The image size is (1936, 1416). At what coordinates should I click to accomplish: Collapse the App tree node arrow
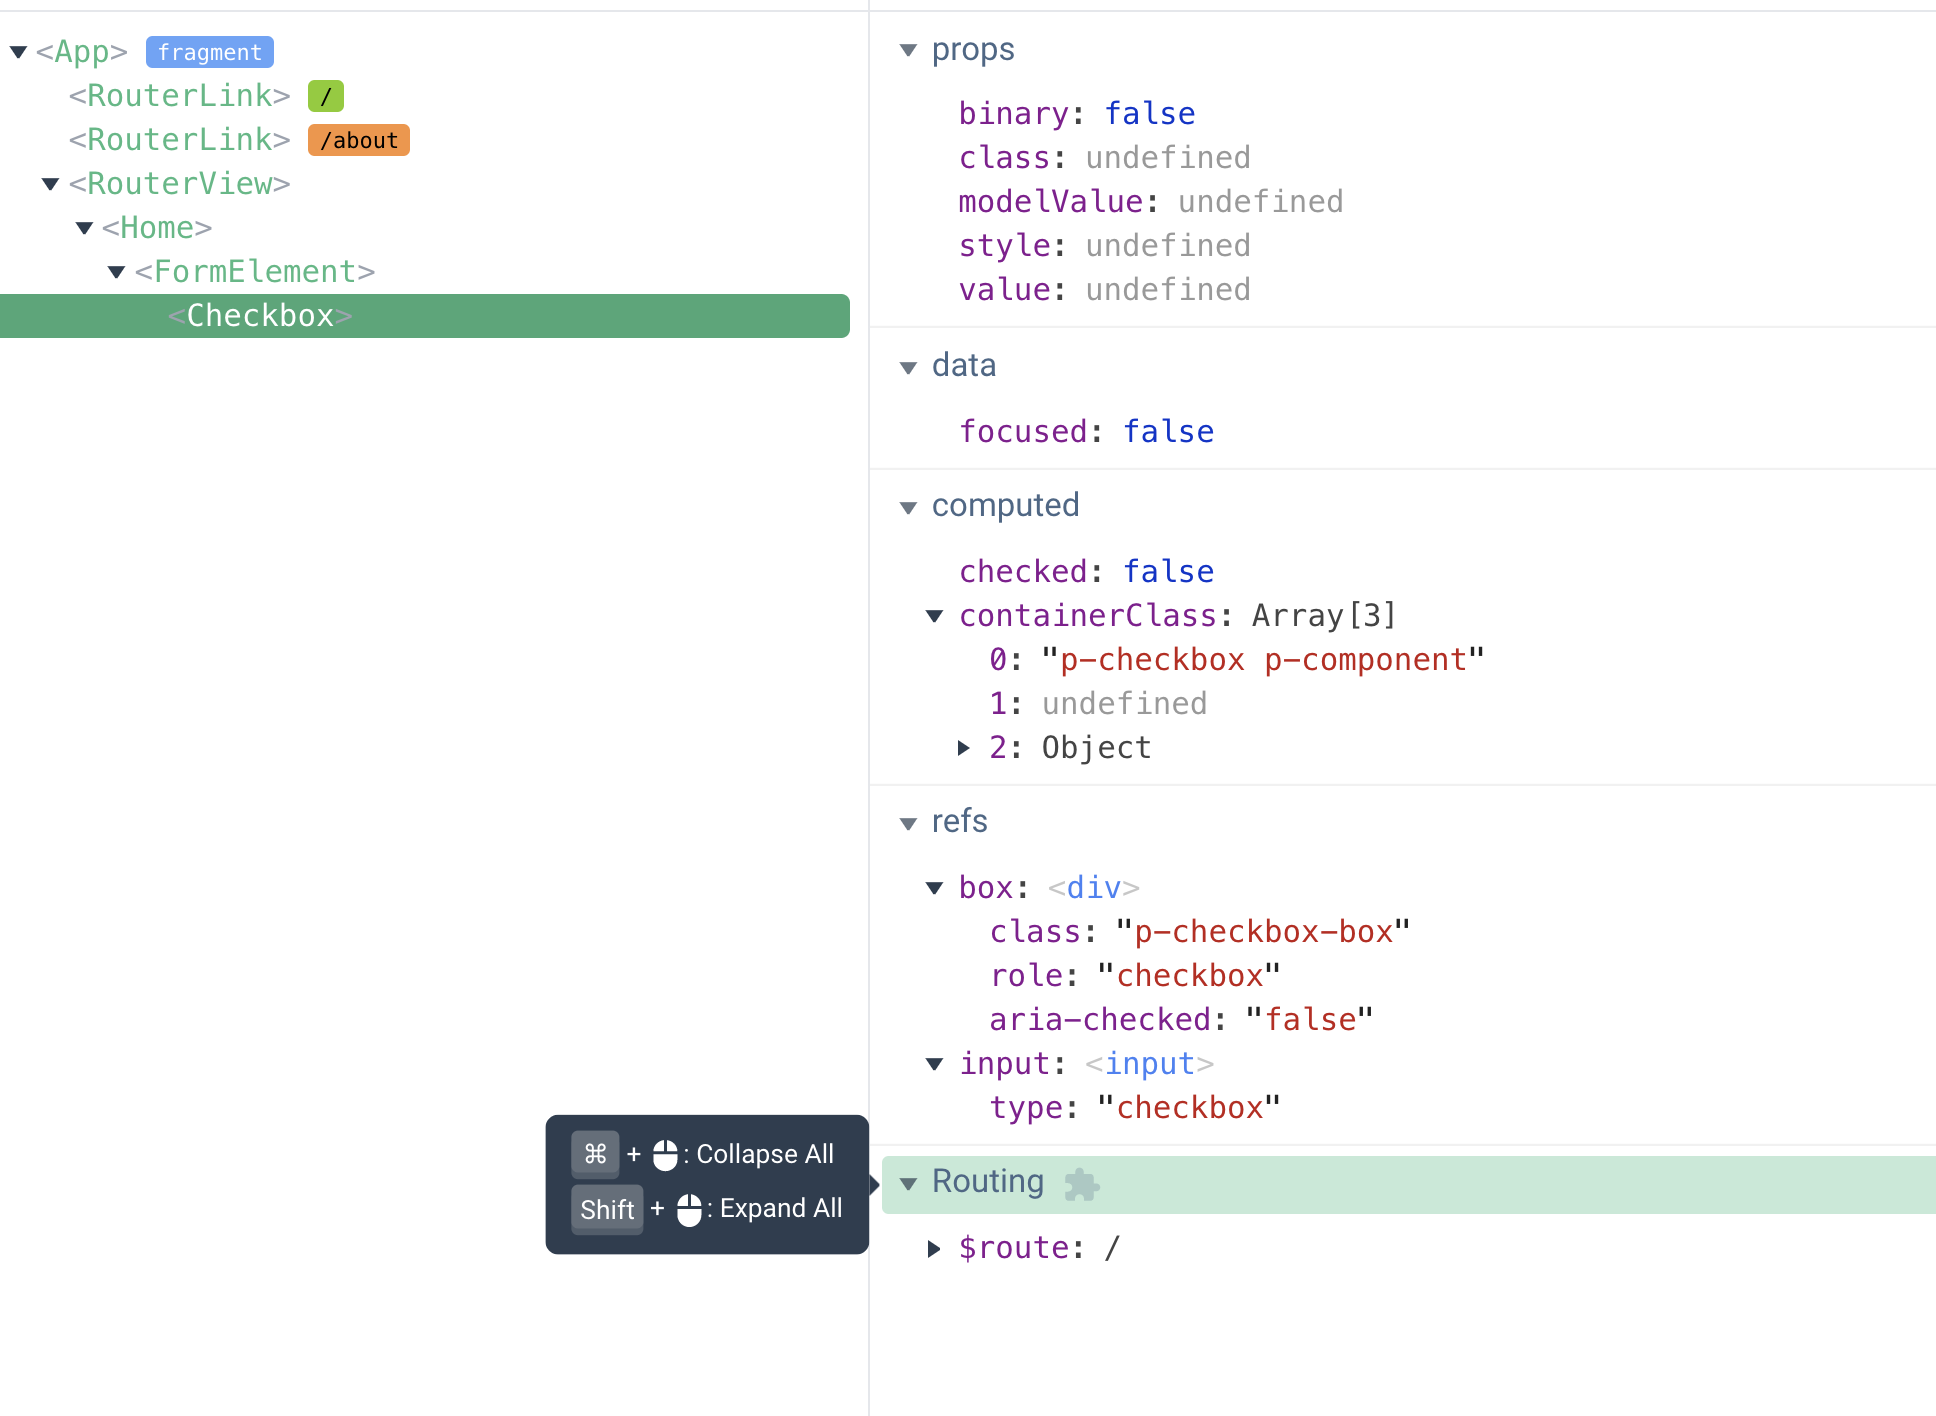[x=18, y=52]
